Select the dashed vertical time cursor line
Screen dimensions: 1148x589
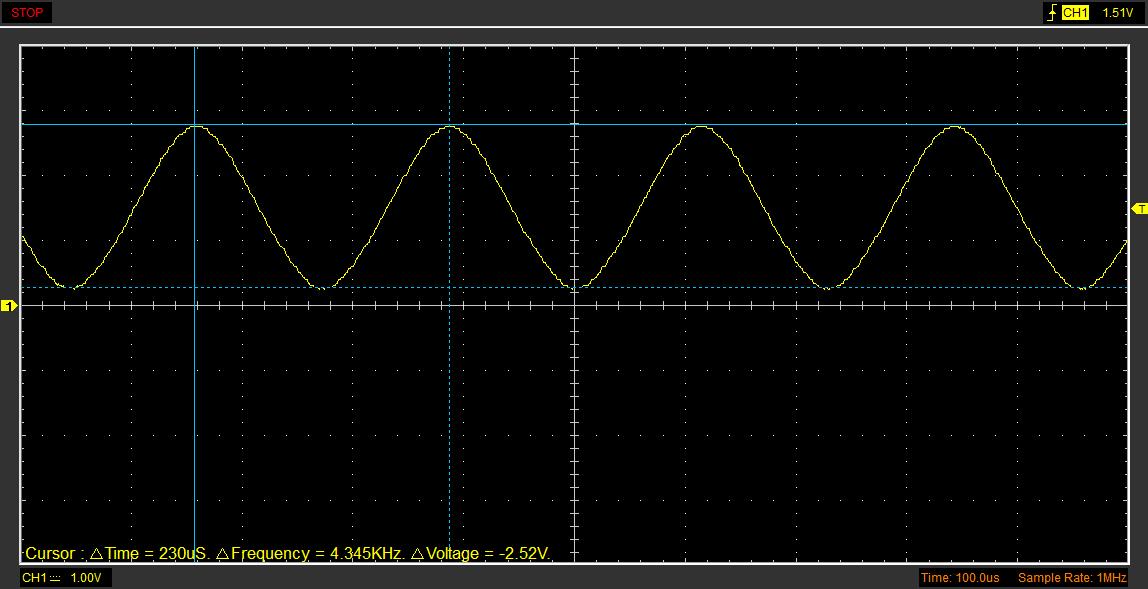(x=450, y=400)
